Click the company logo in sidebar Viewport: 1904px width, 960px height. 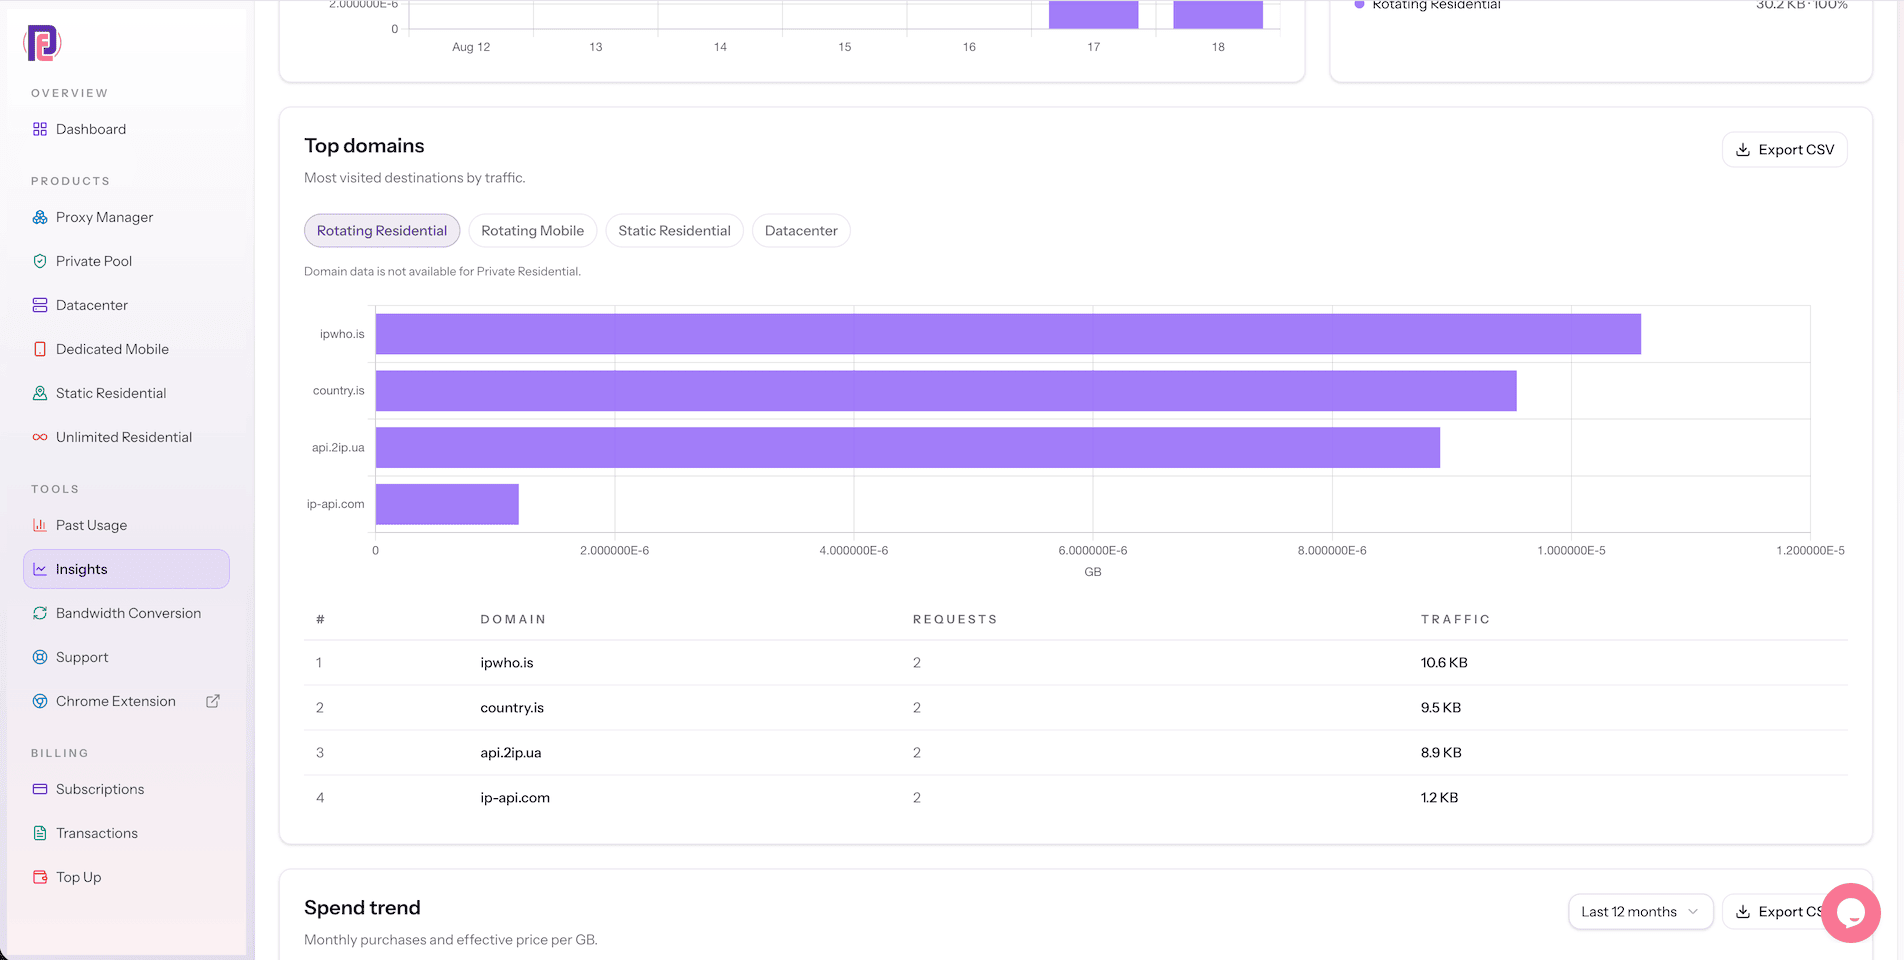[x=42, y=43]
